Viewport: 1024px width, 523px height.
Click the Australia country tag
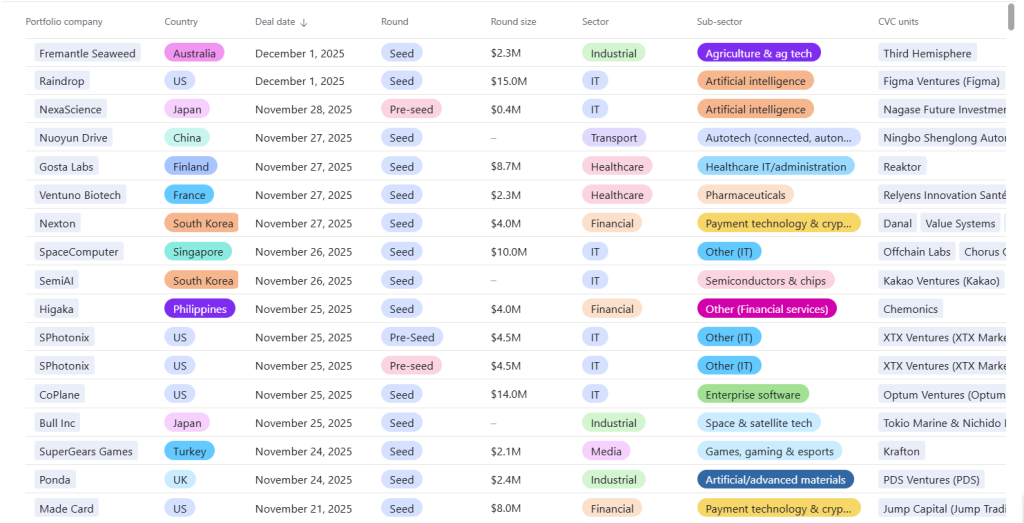(194, 53)
